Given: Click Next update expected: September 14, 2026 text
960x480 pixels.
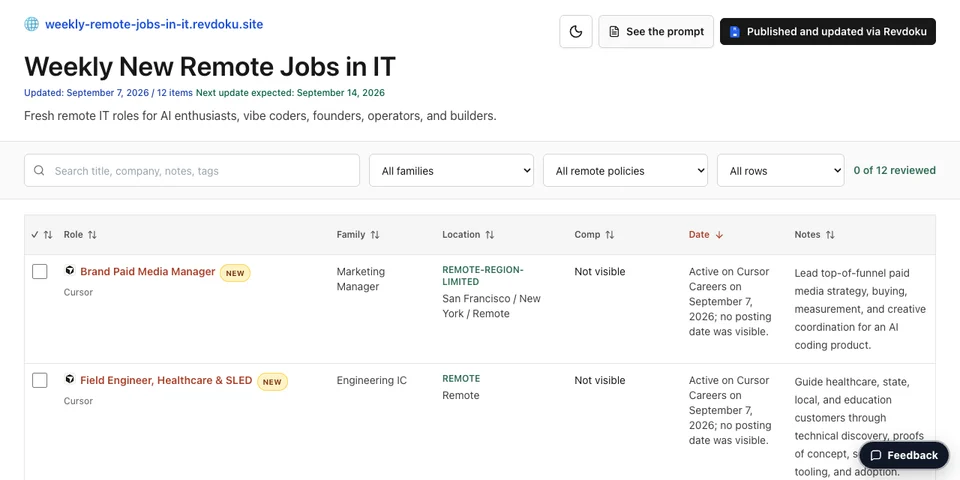Looking at the screenshot, I should 290,93.
